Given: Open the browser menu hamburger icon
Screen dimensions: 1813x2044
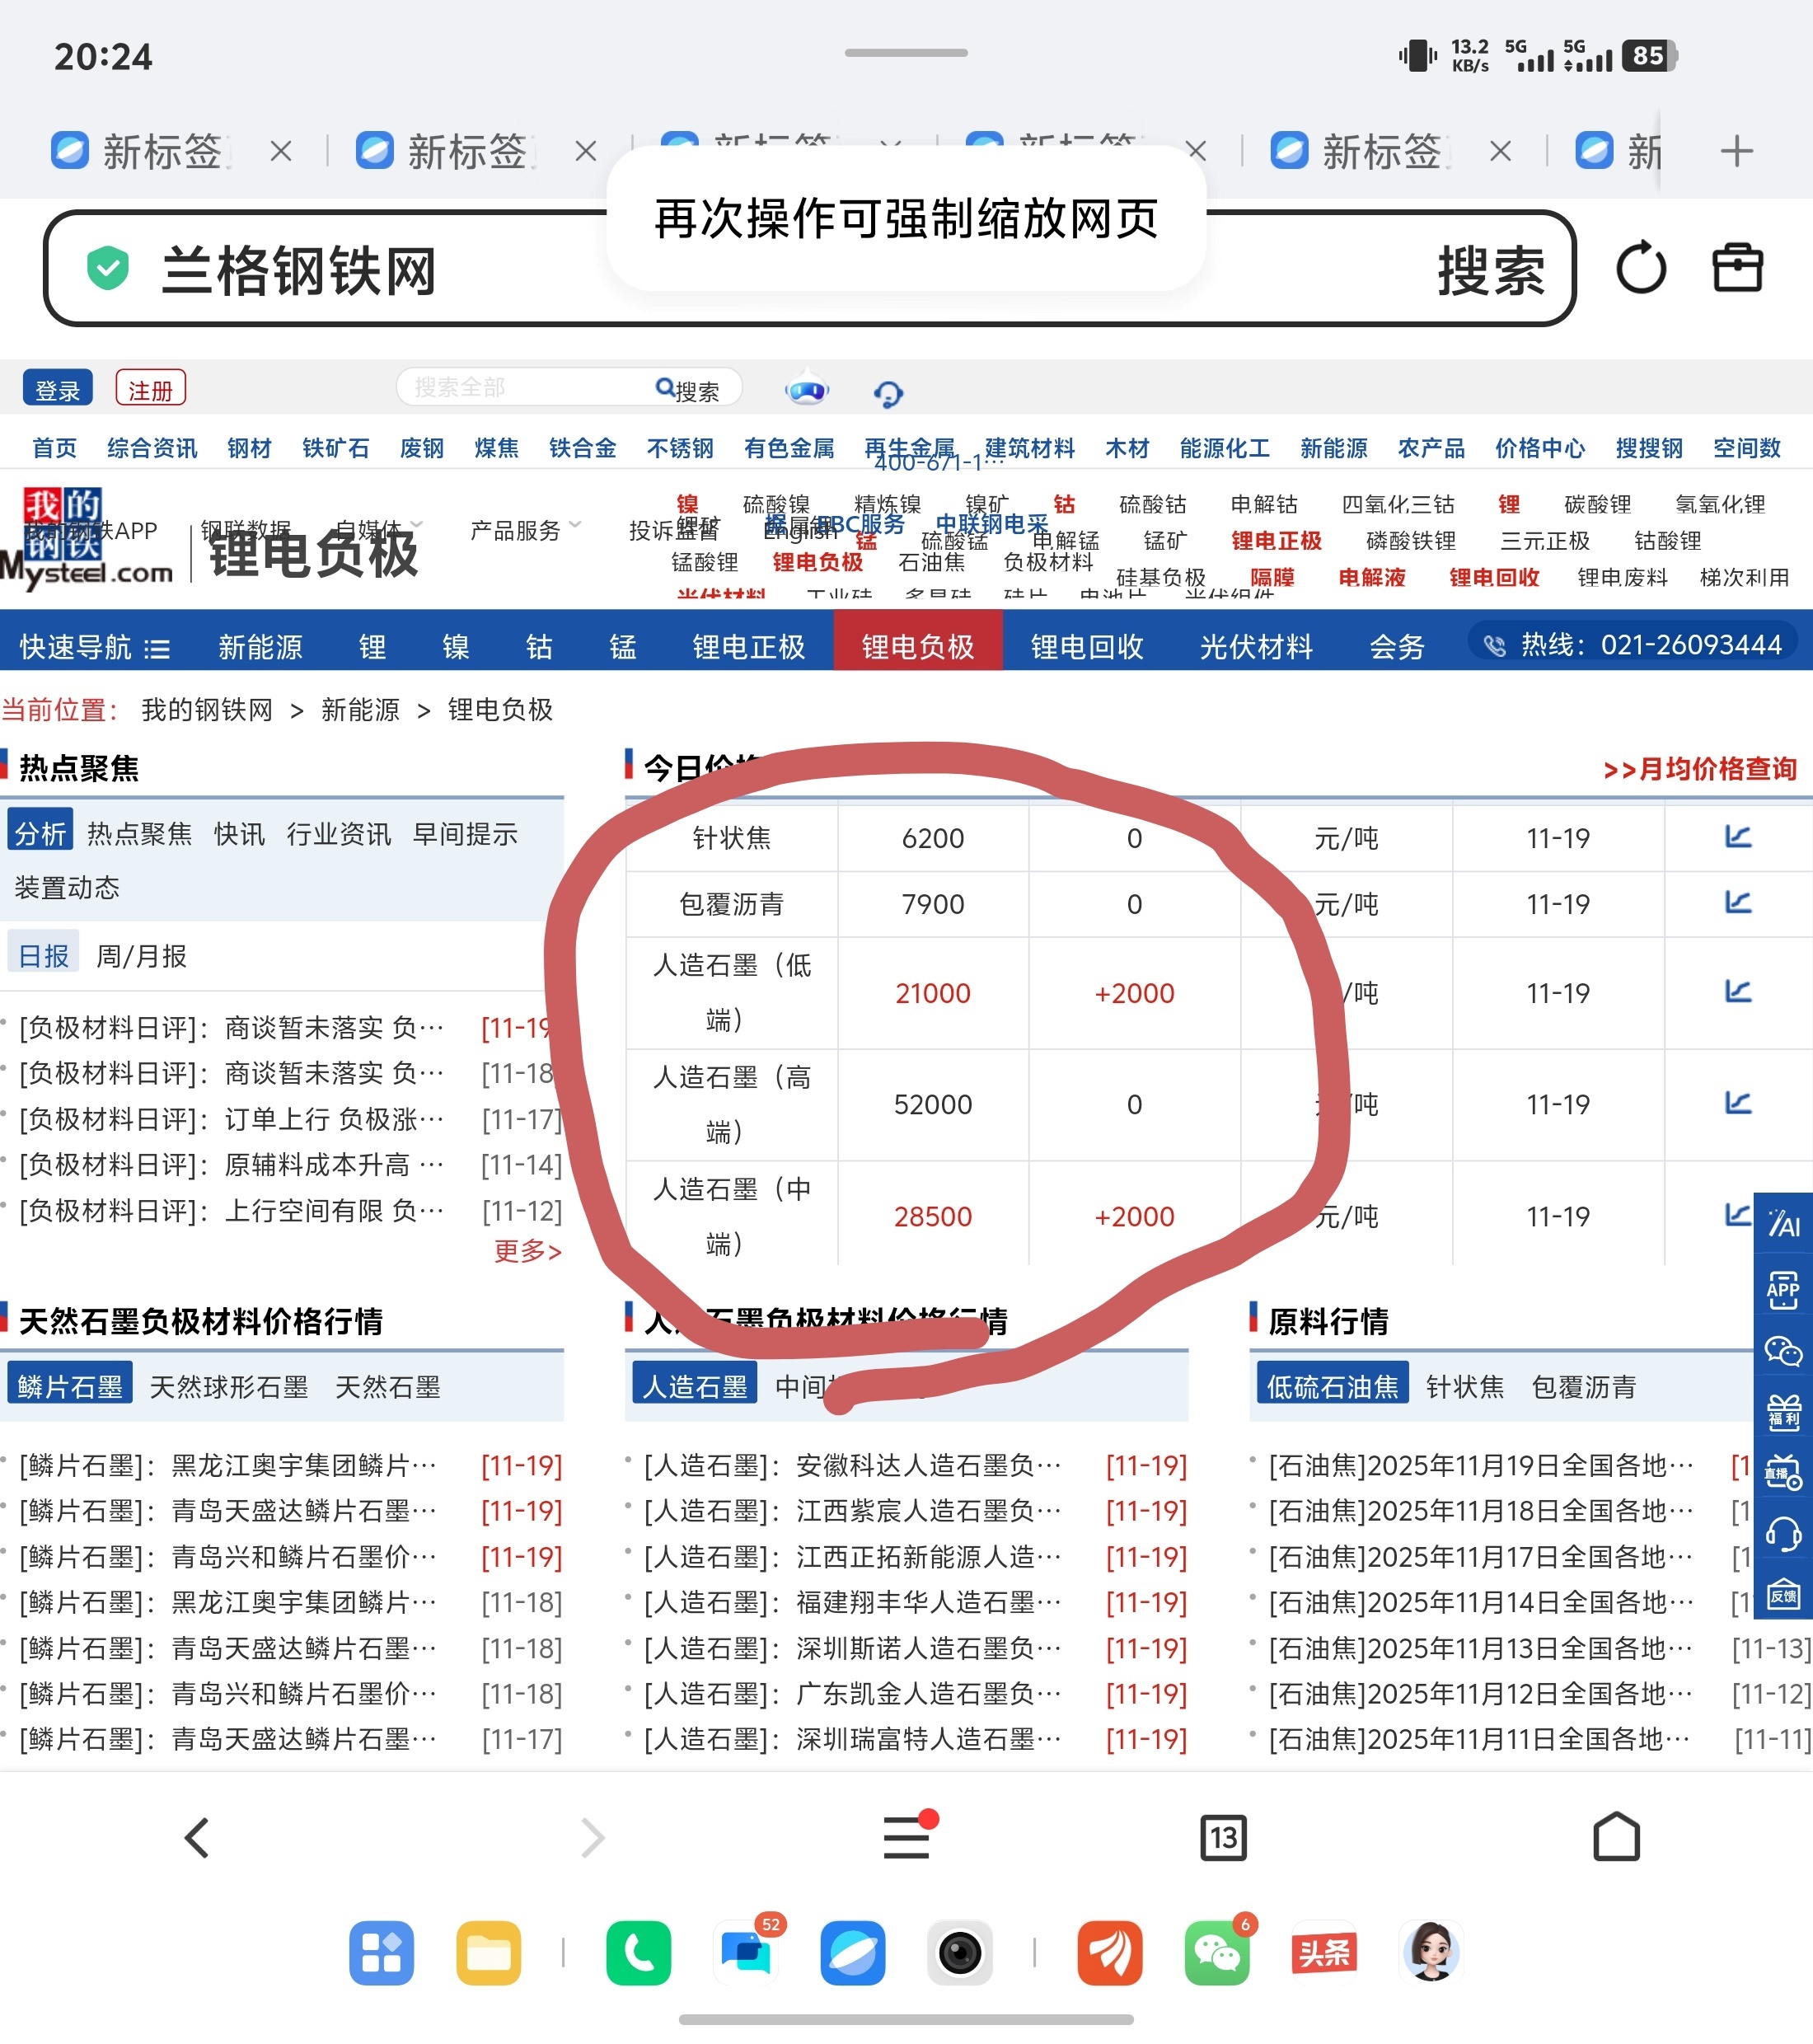Looking at the screenshot, I should coord(907,1837).
